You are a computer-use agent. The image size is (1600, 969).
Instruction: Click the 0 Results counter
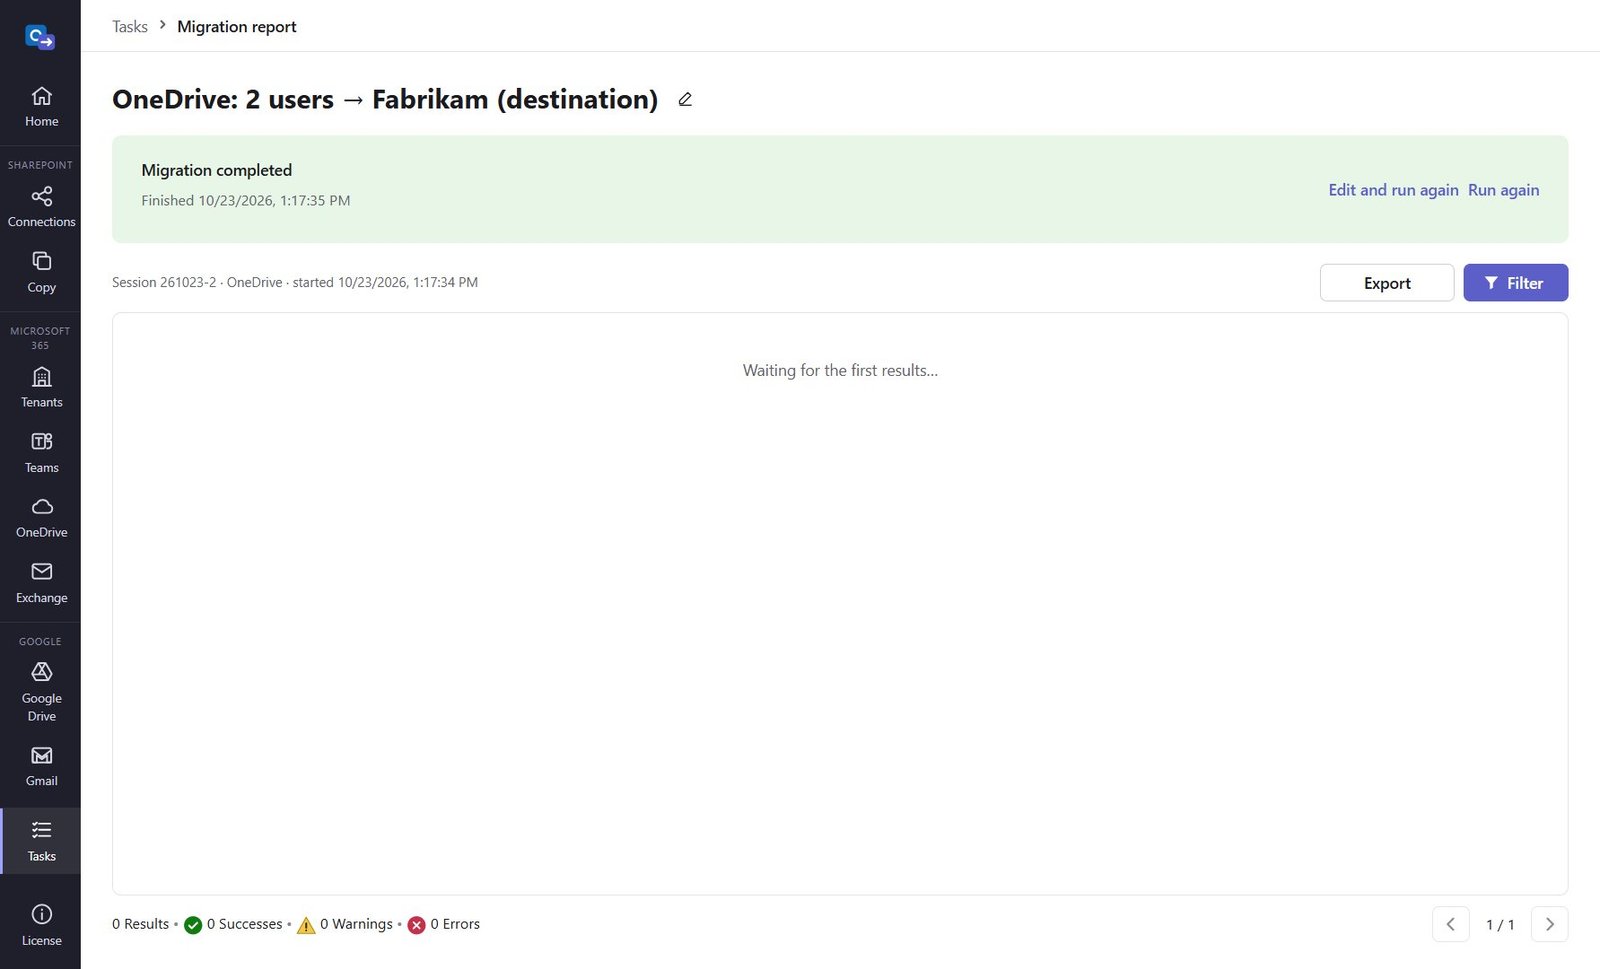point(140,924)
